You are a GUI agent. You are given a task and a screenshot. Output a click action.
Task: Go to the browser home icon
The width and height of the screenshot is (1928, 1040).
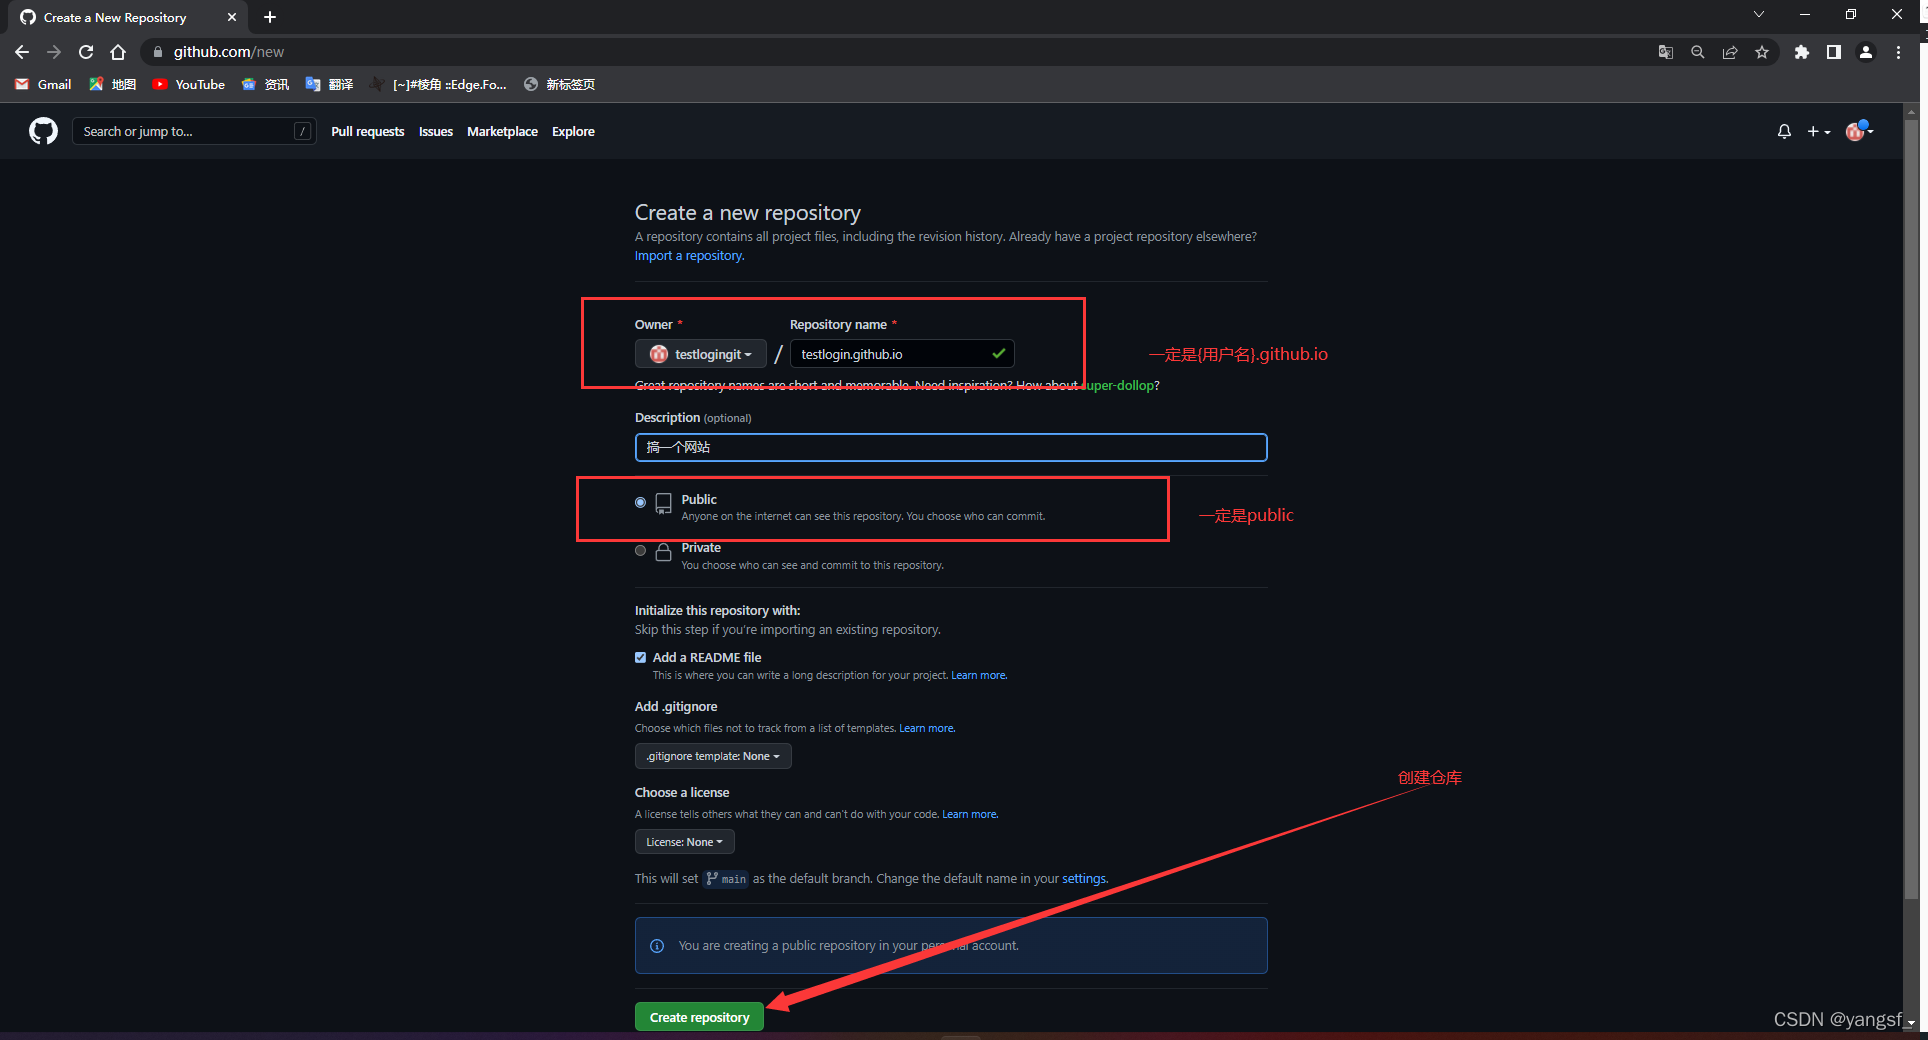[118, 52]
